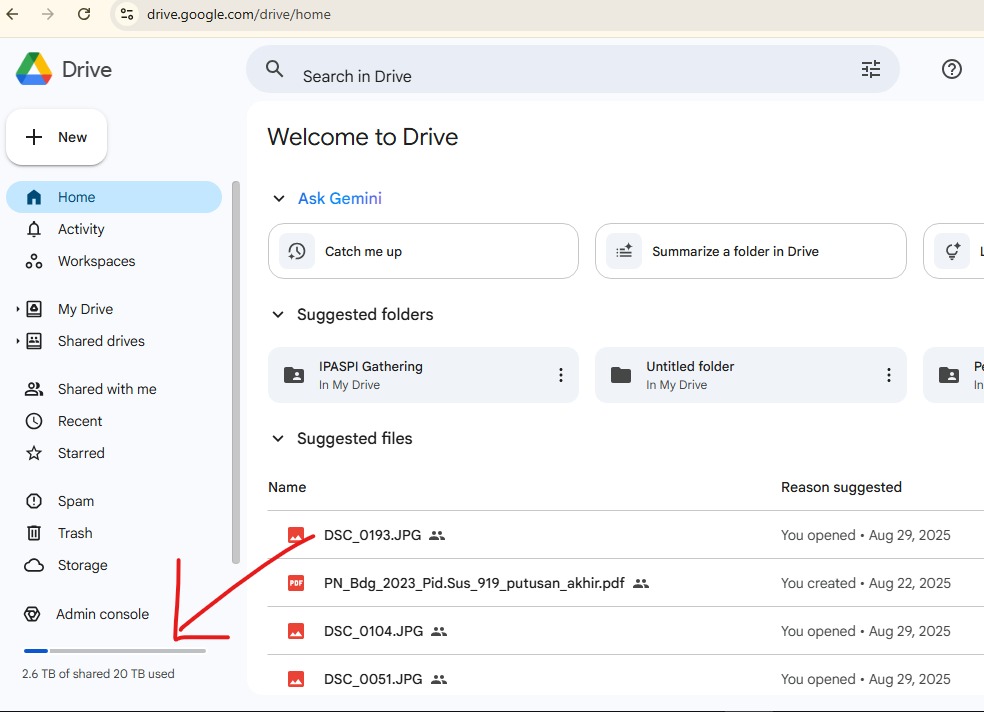Open more options for Untitled folder
Image resolution: width=984 pixels, height=712 pixels.
coord(888,375)
